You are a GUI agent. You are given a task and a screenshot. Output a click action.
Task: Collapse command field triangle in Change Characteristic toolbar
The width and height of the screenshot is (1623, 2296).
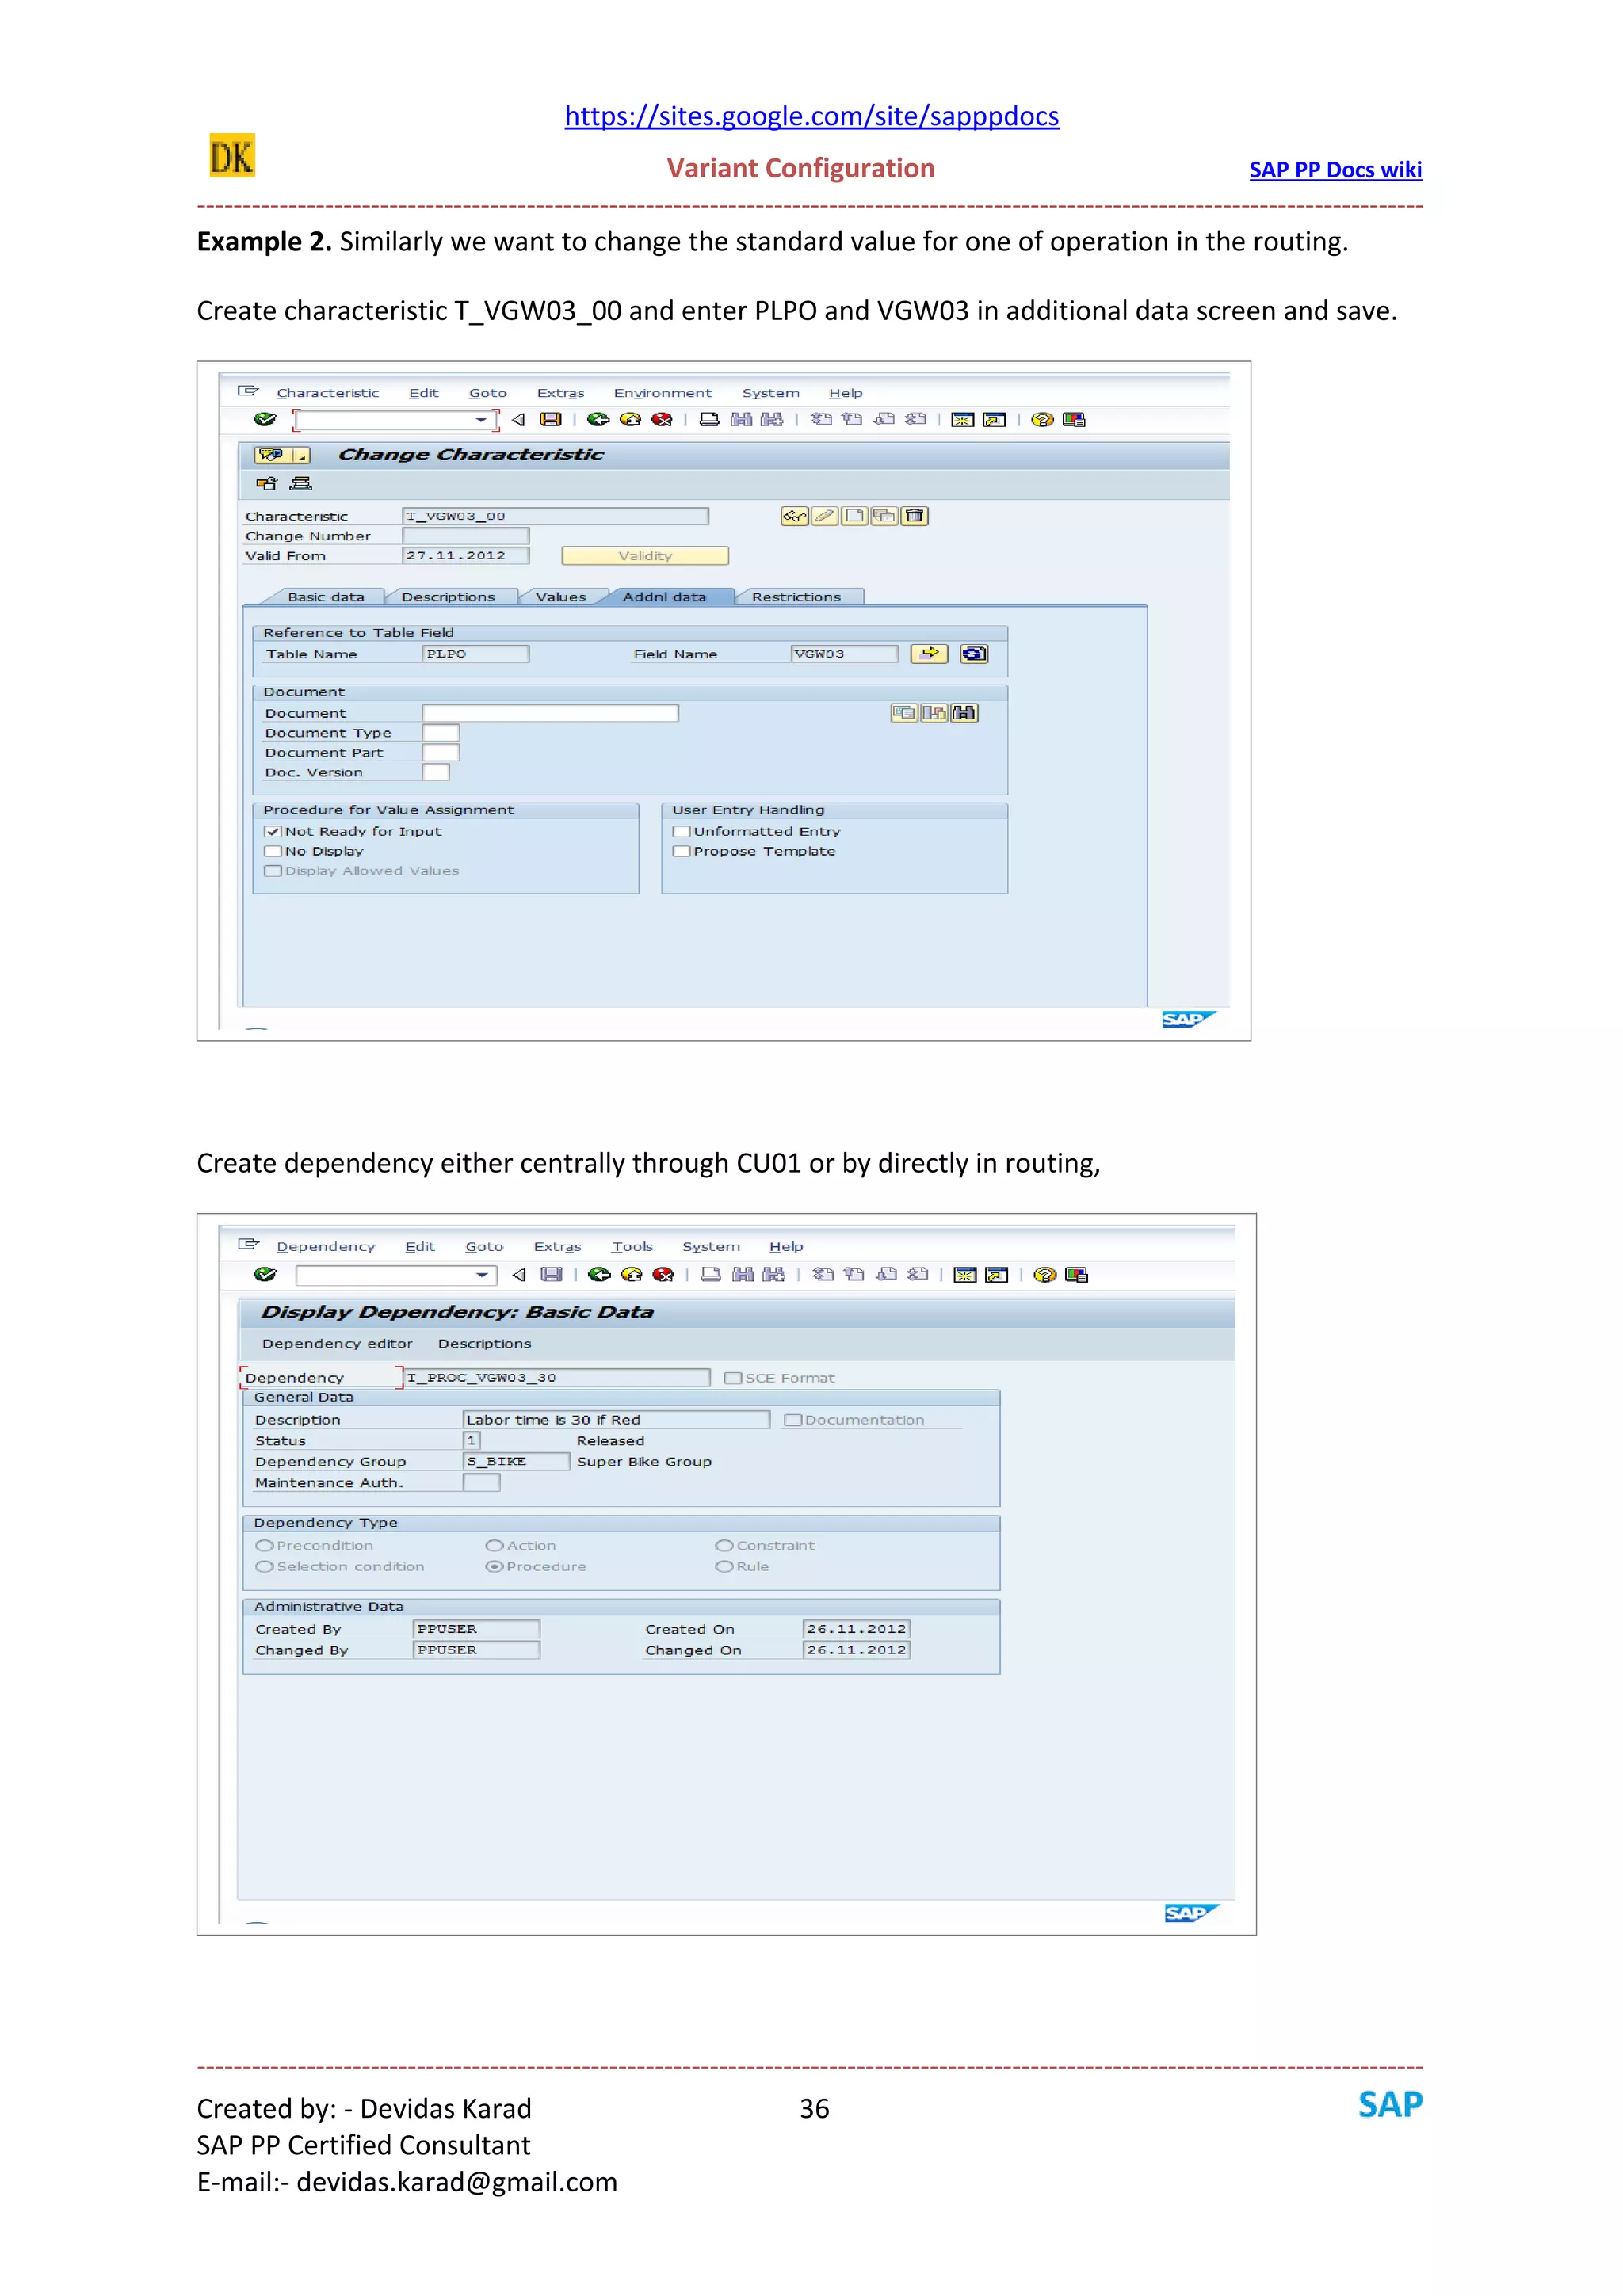pyautogui.click(x=518, y=419)
